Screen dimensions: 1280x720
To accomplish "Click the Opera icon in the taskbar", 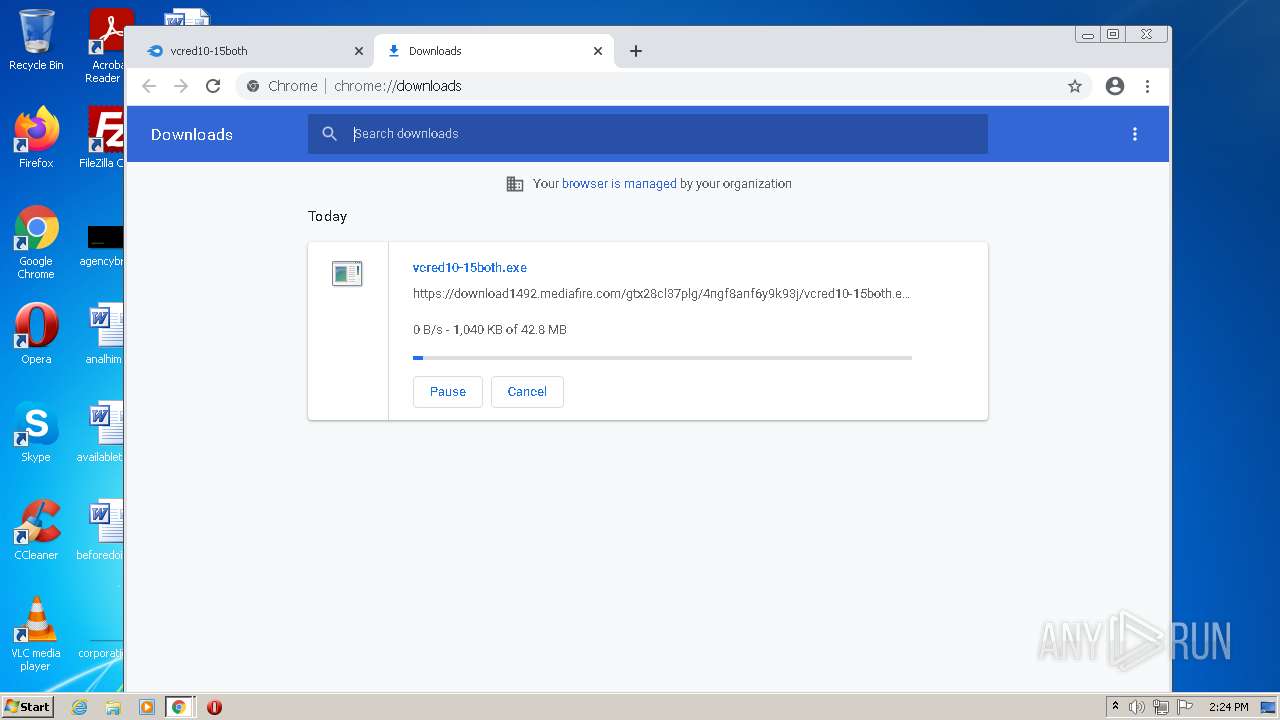I will [214, 707].
